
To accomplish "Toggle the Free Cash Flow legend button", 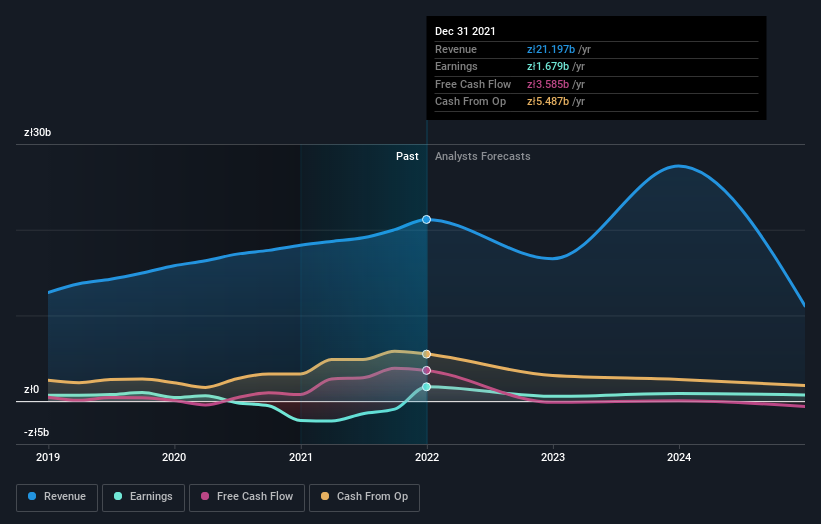I will tap(247, 497).
